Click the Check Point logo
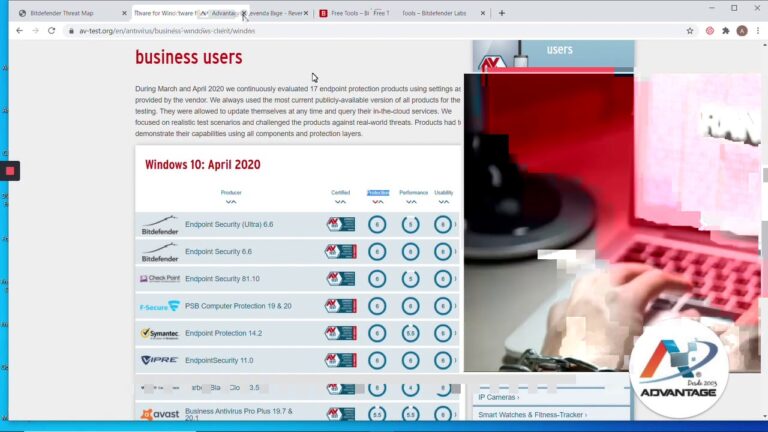768x432 pixels. click(160, 279)
